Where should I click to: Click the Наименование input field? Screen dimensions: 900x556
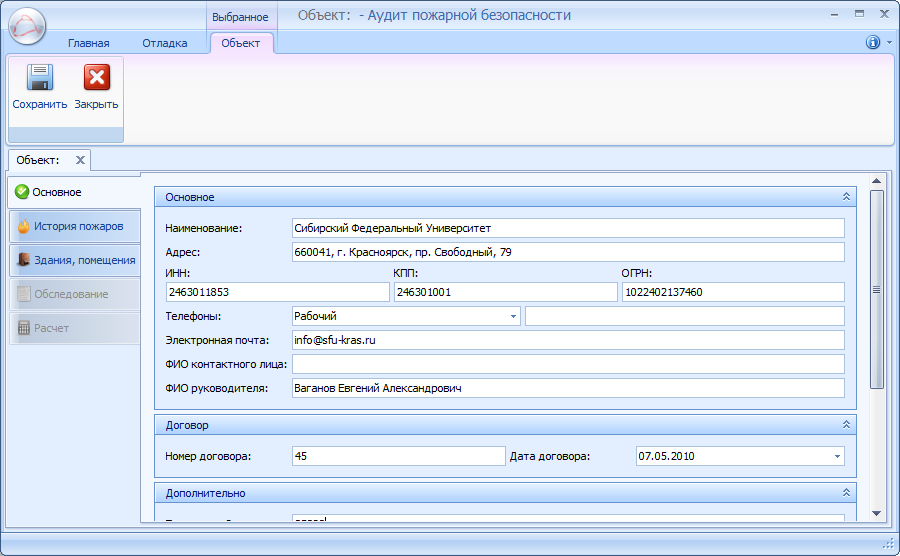(568, 228)
